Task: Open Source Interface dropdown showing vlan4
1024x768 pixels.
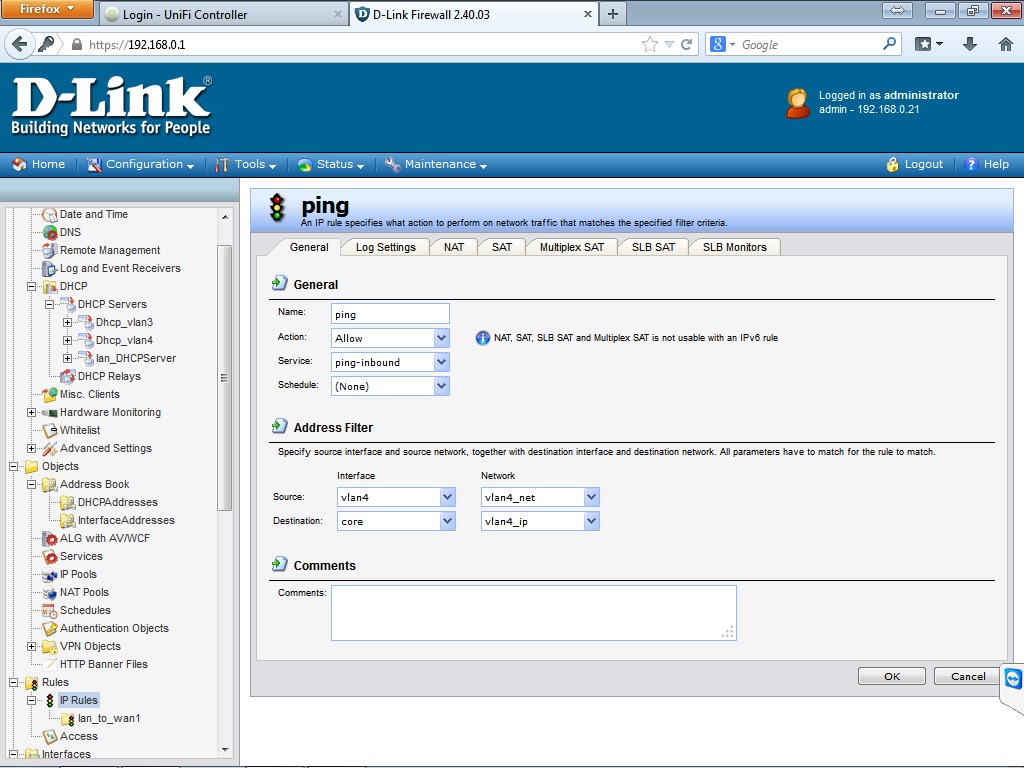Action: 447,497
